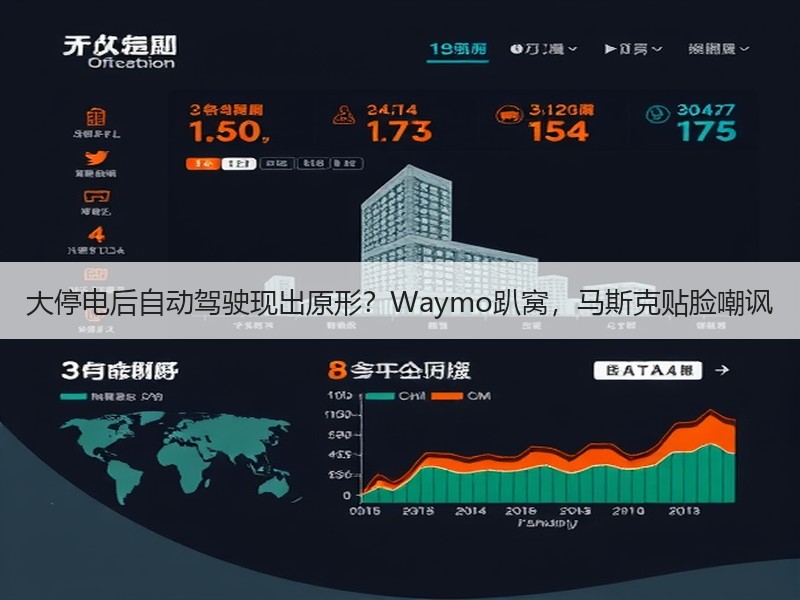Expand the chevron of the play-icon menu

point(657,49)
